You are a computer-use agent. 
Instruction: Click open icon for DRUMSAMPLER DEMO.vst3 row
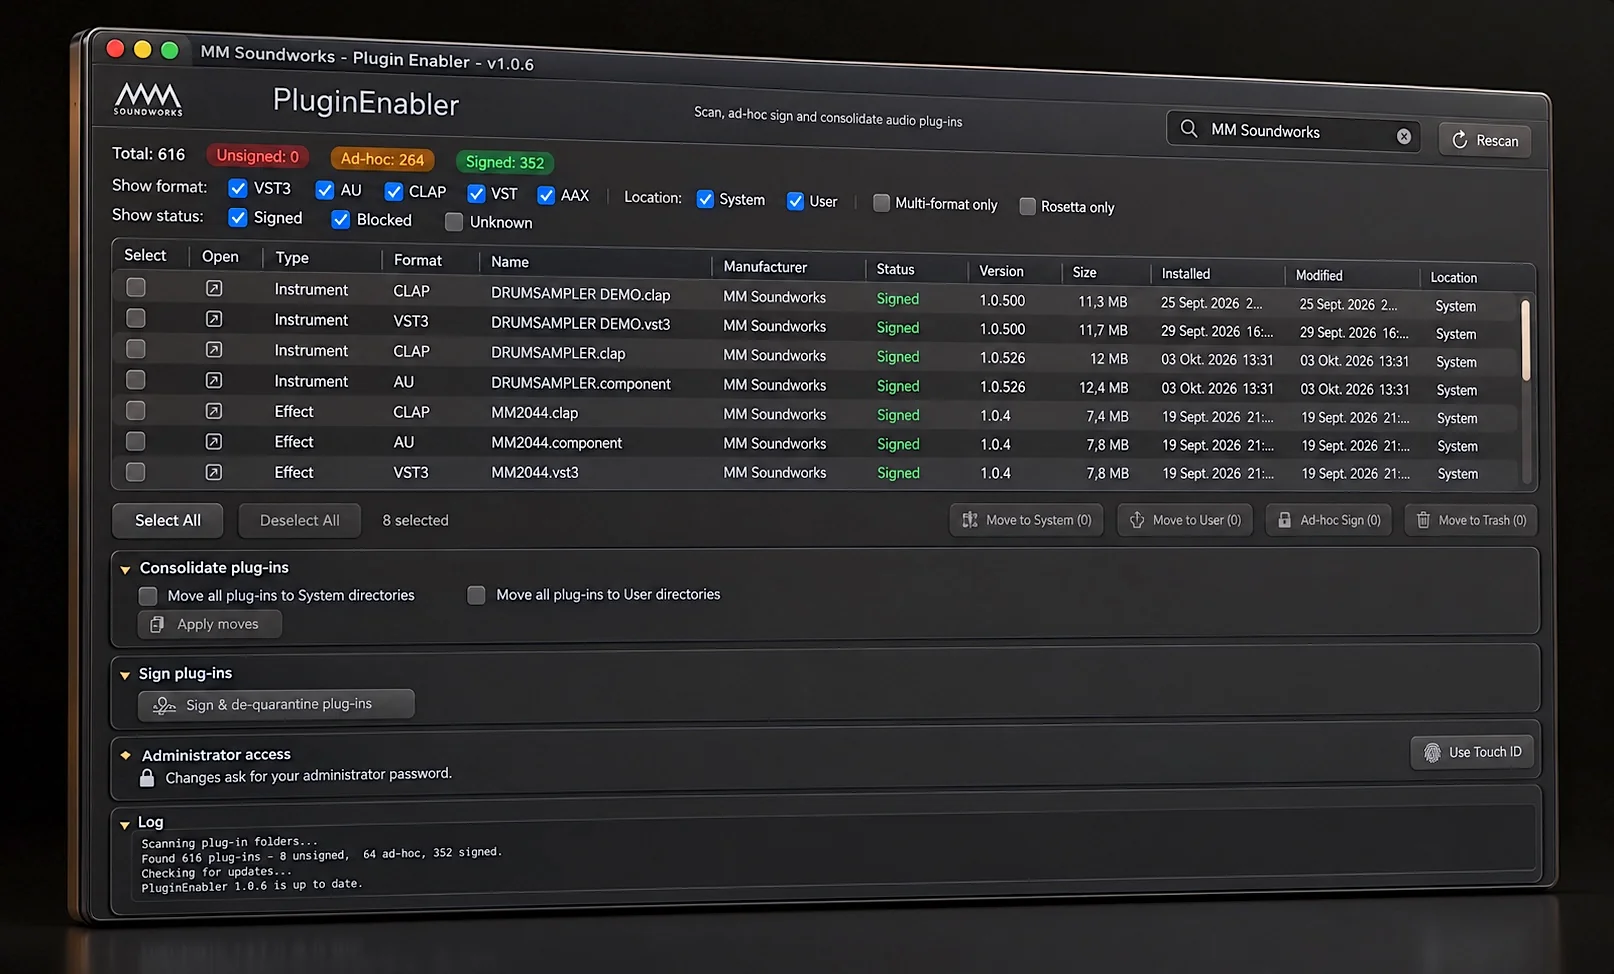pos(214,319)
